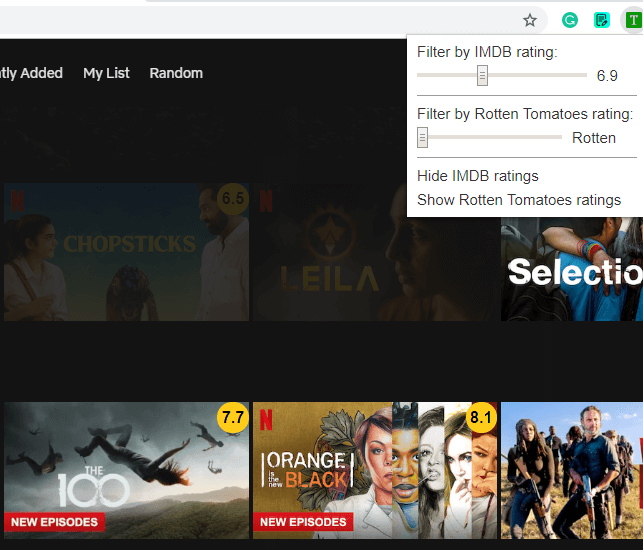
Task: Click the Filter by IMDB rating label
Action: click(487, 52)
